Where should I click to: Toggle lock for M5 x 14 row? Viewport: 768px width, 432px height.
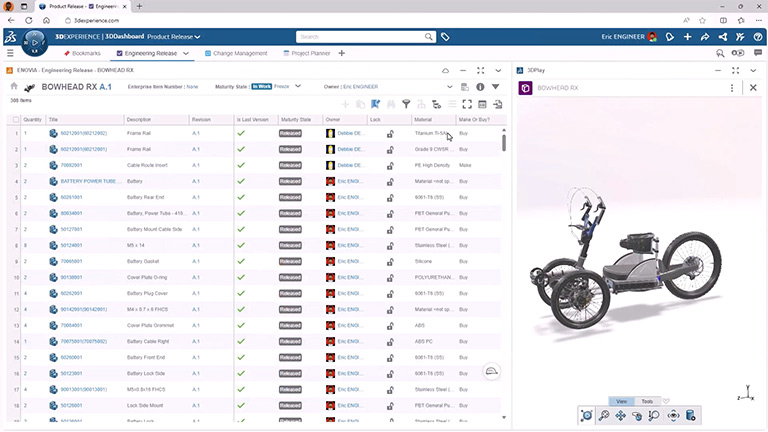(390, 245)
